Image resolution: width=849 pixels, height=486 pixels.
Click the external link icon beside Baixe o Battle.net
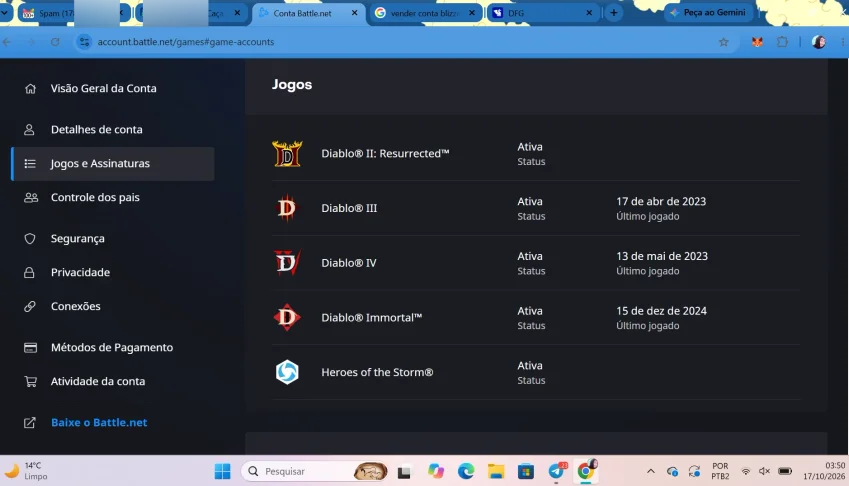coord(30,423)
